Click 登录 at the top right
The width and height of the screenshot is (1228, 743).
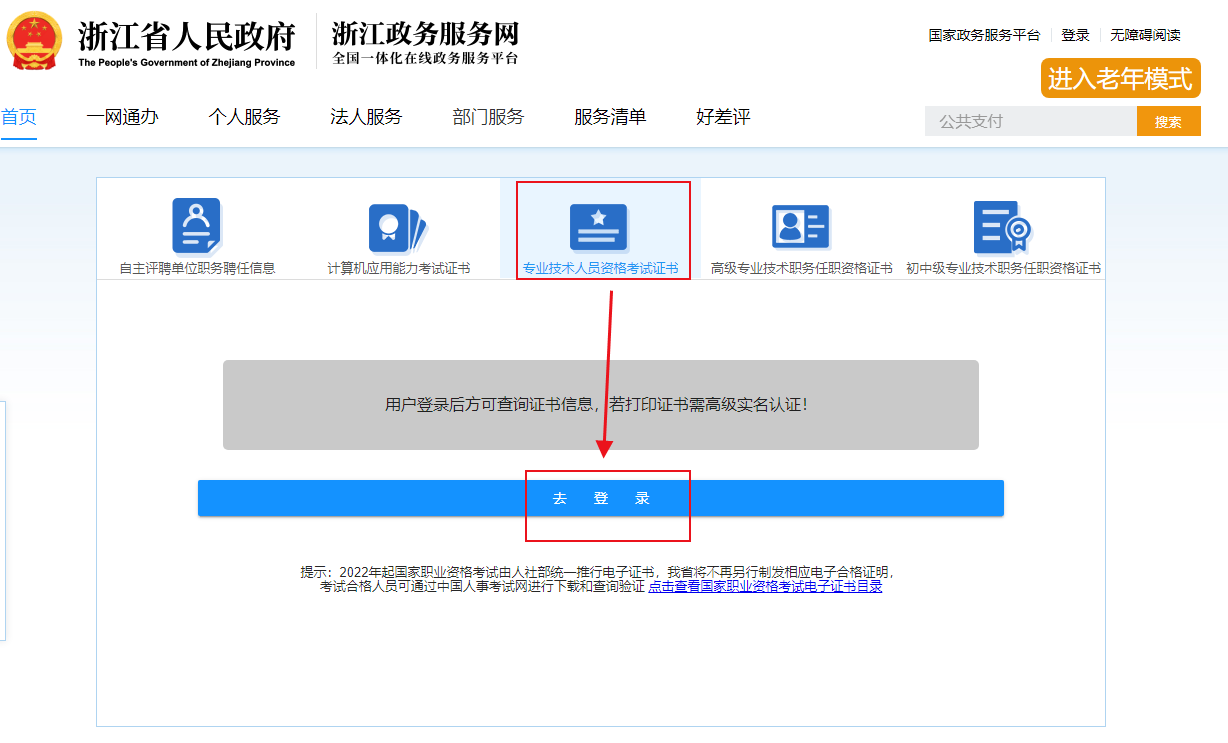coord(1075,34)
